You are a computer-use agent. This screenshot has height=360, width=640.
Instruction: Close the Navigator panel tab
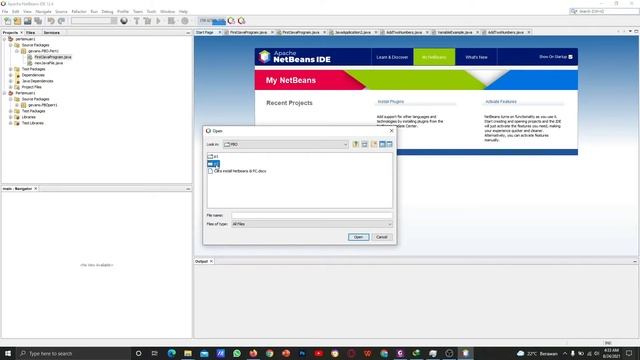(x=36, y=189)
